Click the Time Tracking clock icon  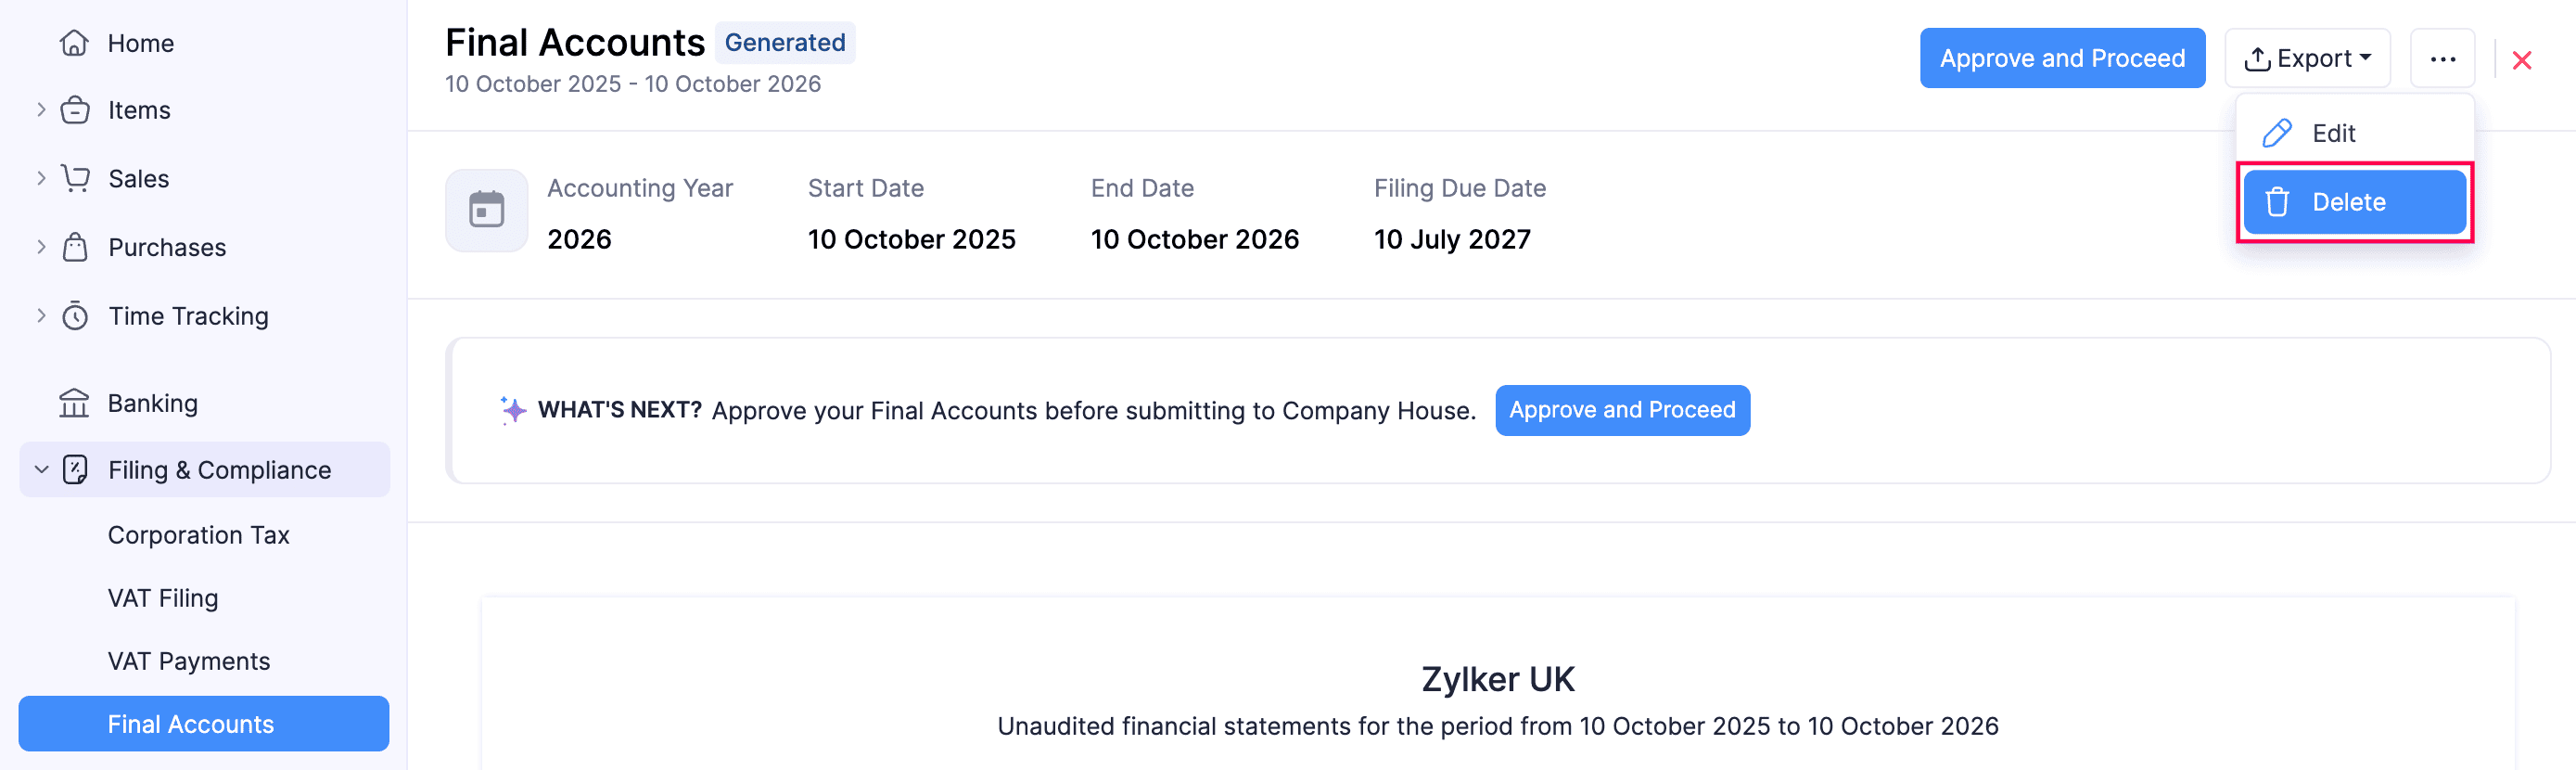76,315
